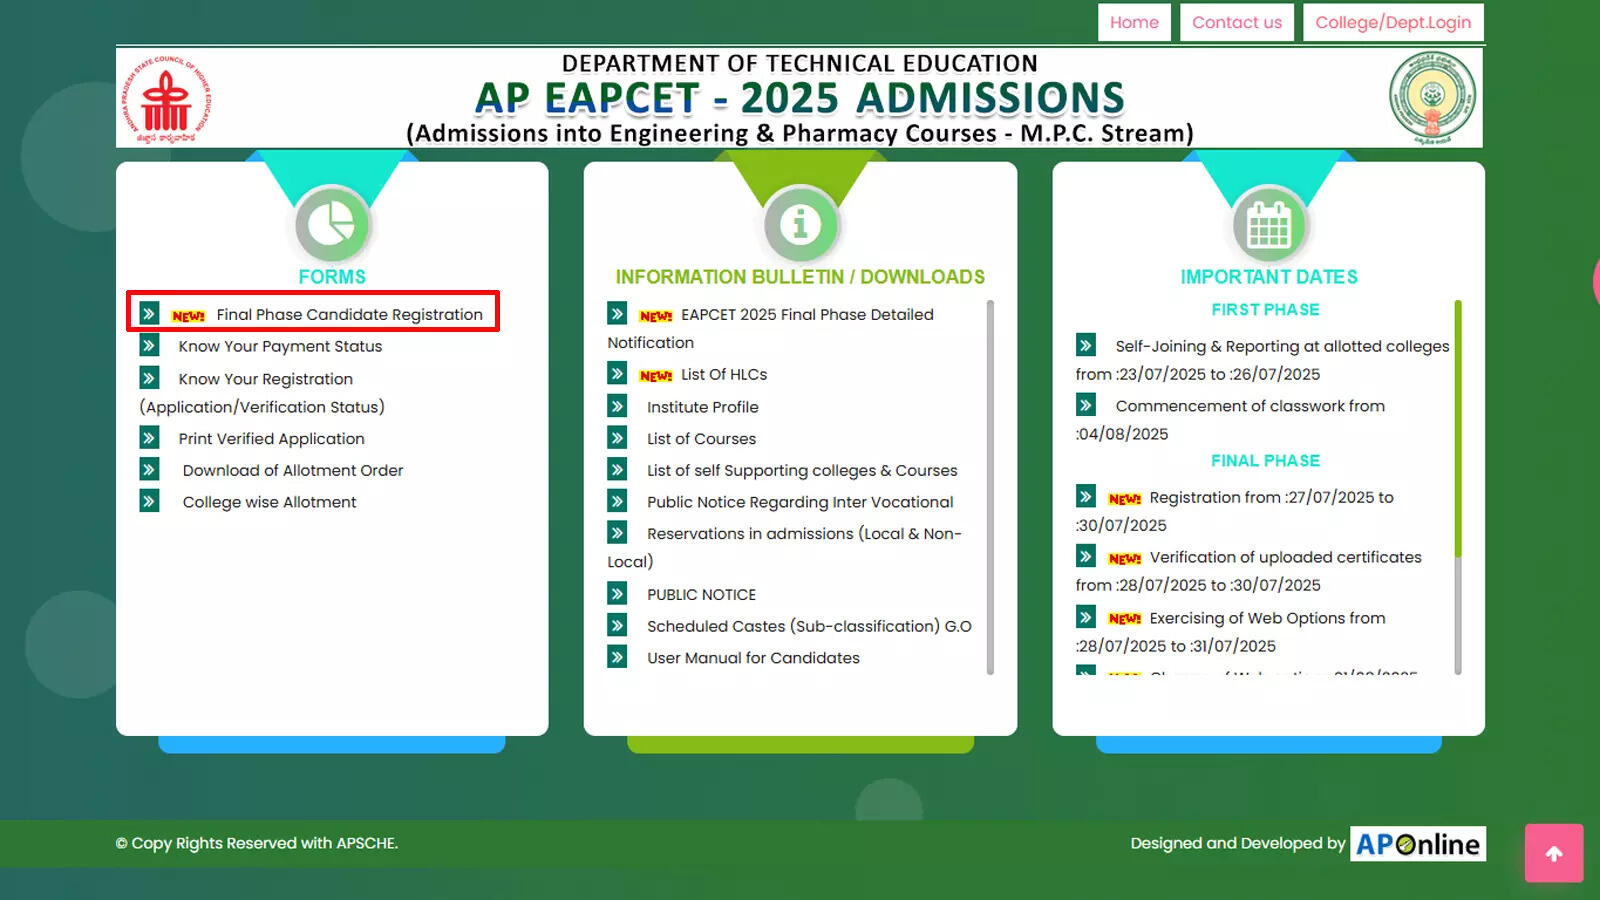
Task: Go to College/Dept.Login
Action: 1393,22
